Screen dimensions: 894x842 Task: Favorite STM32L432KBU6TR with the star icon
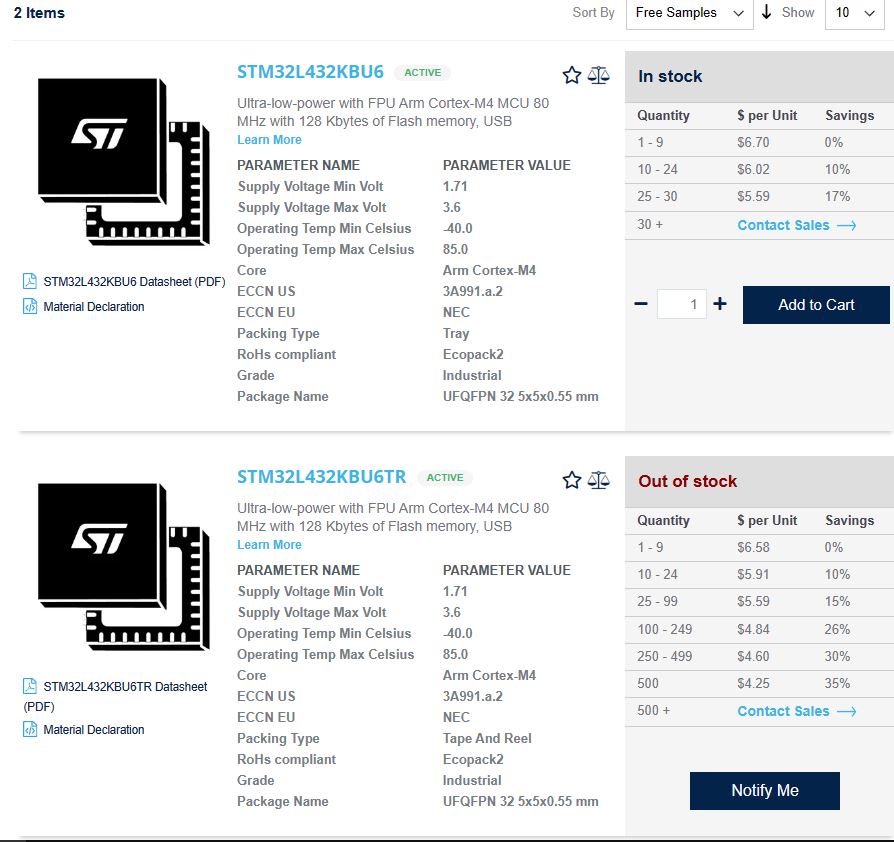point(571,480)
